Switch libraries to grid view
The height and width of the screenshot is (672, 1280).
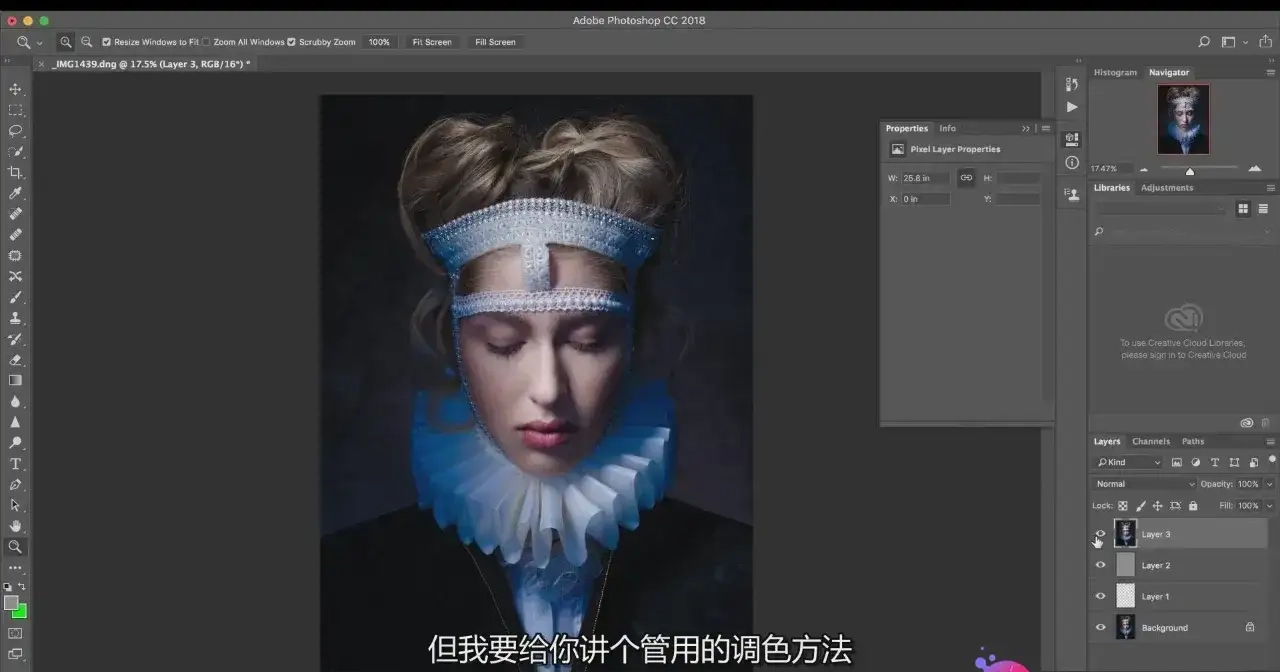pyautogui.click(x=1243, y=208)
